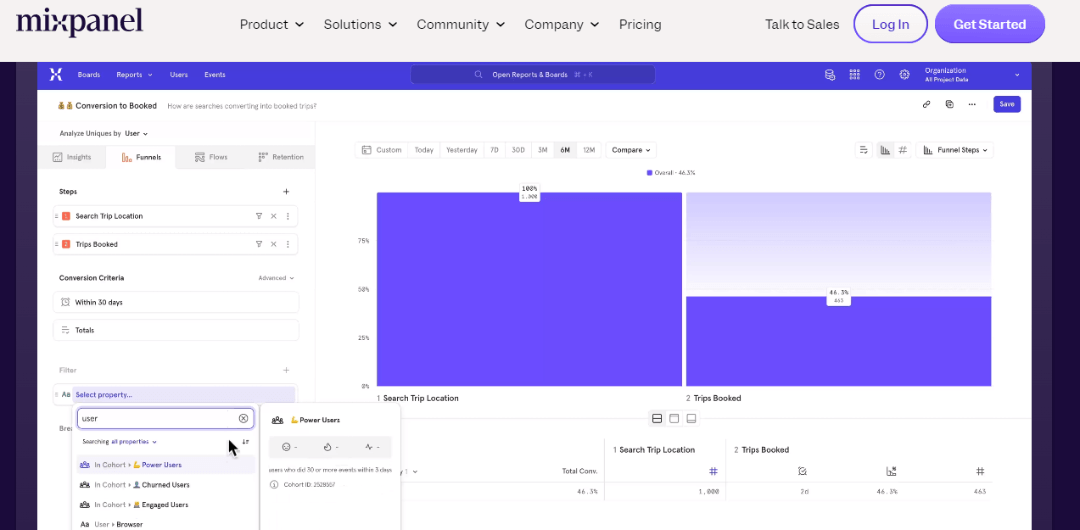This screenshot has width=1080, height=530.
Task: Open the apps grid icon
Action: pos(854,74)
